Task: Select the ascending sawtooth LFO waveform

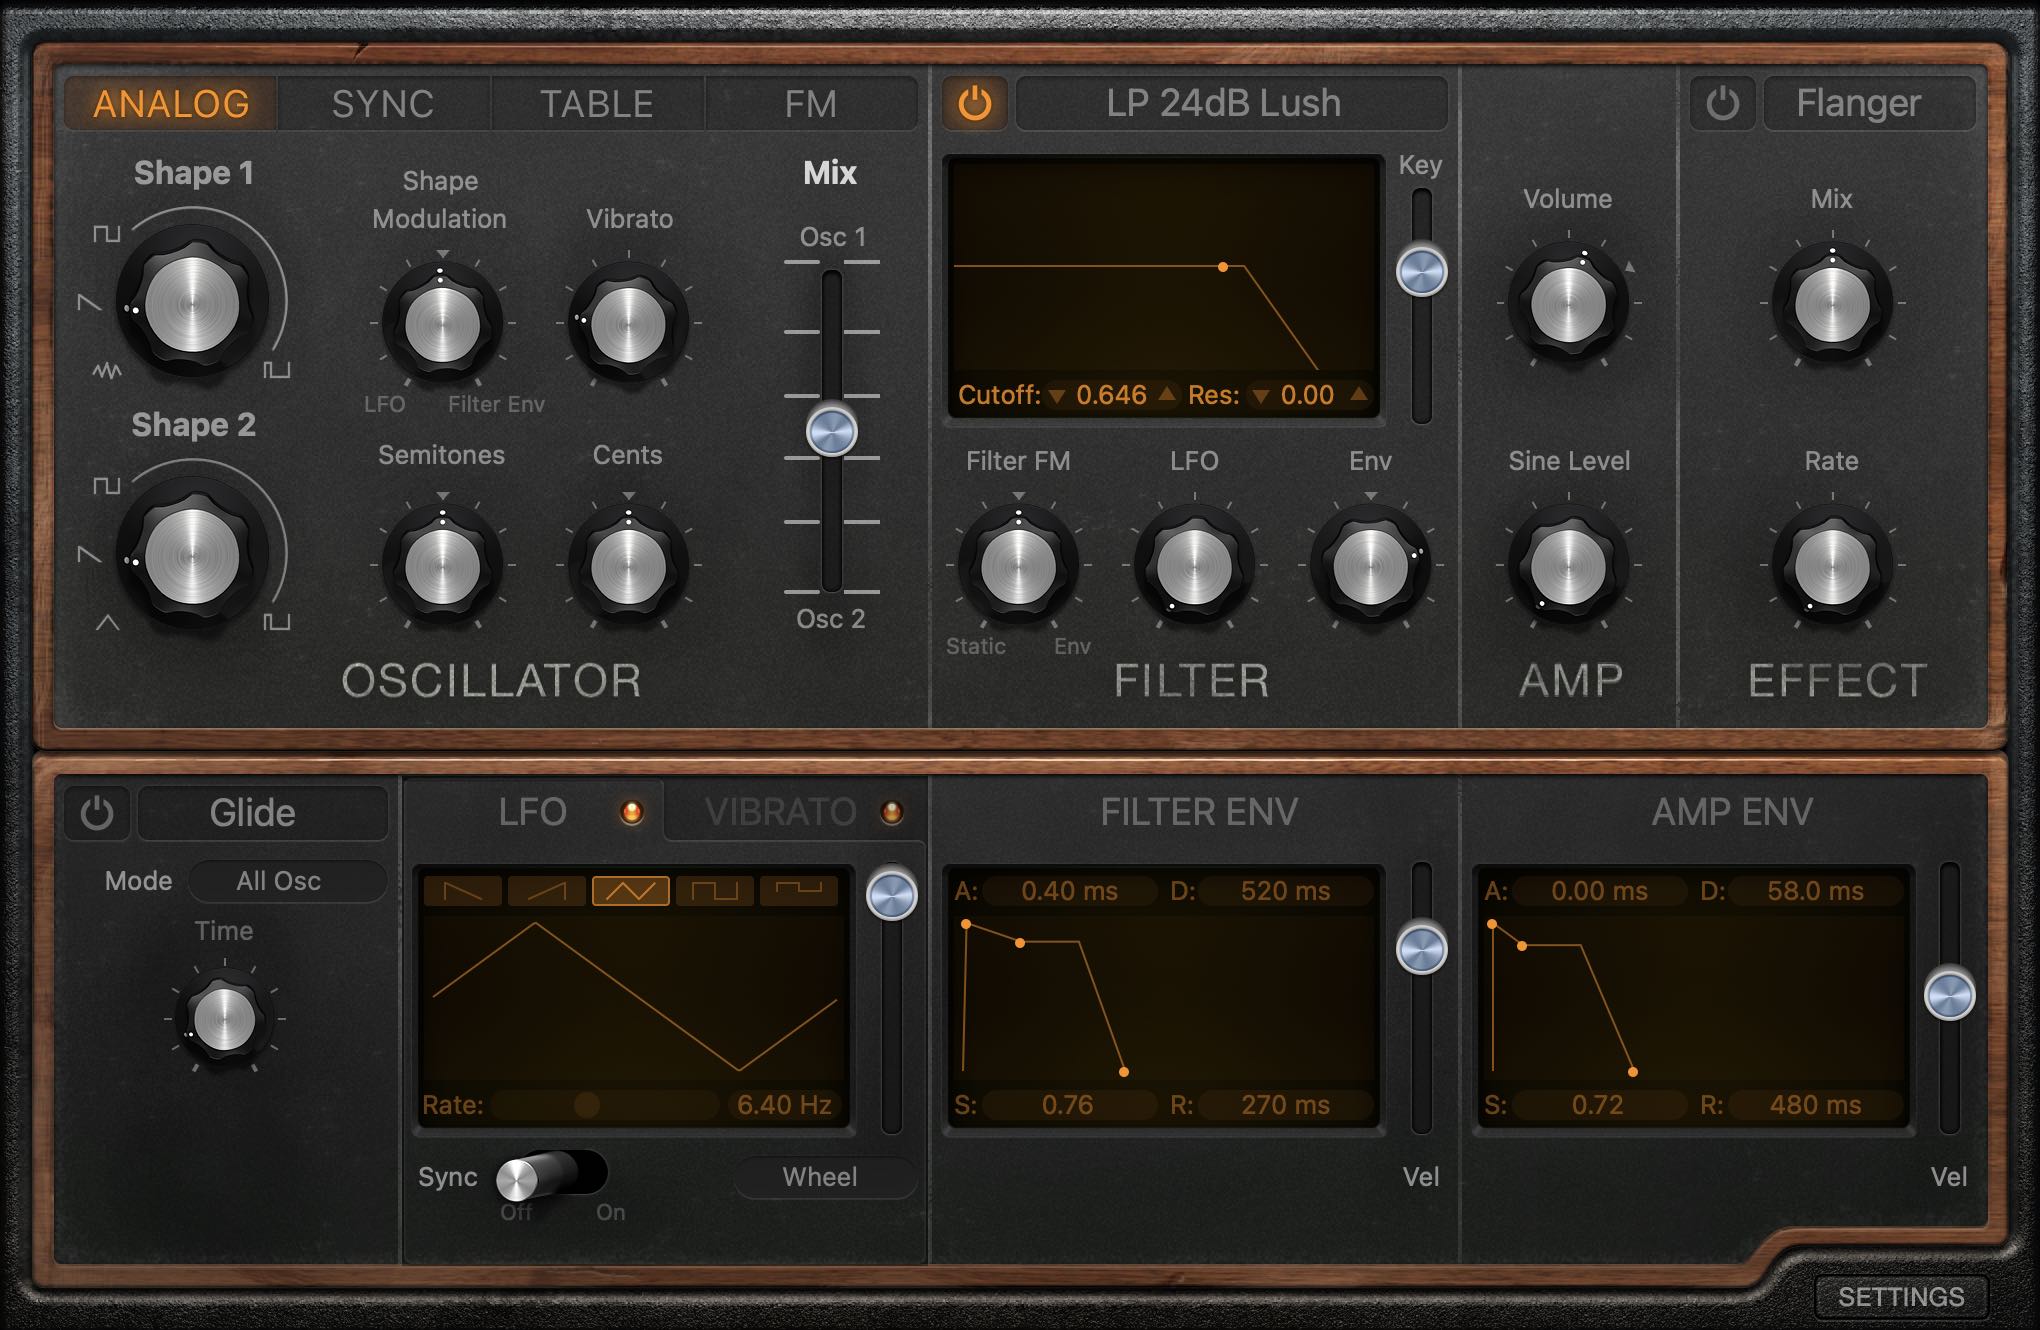Action: click(x=547, y=890)
